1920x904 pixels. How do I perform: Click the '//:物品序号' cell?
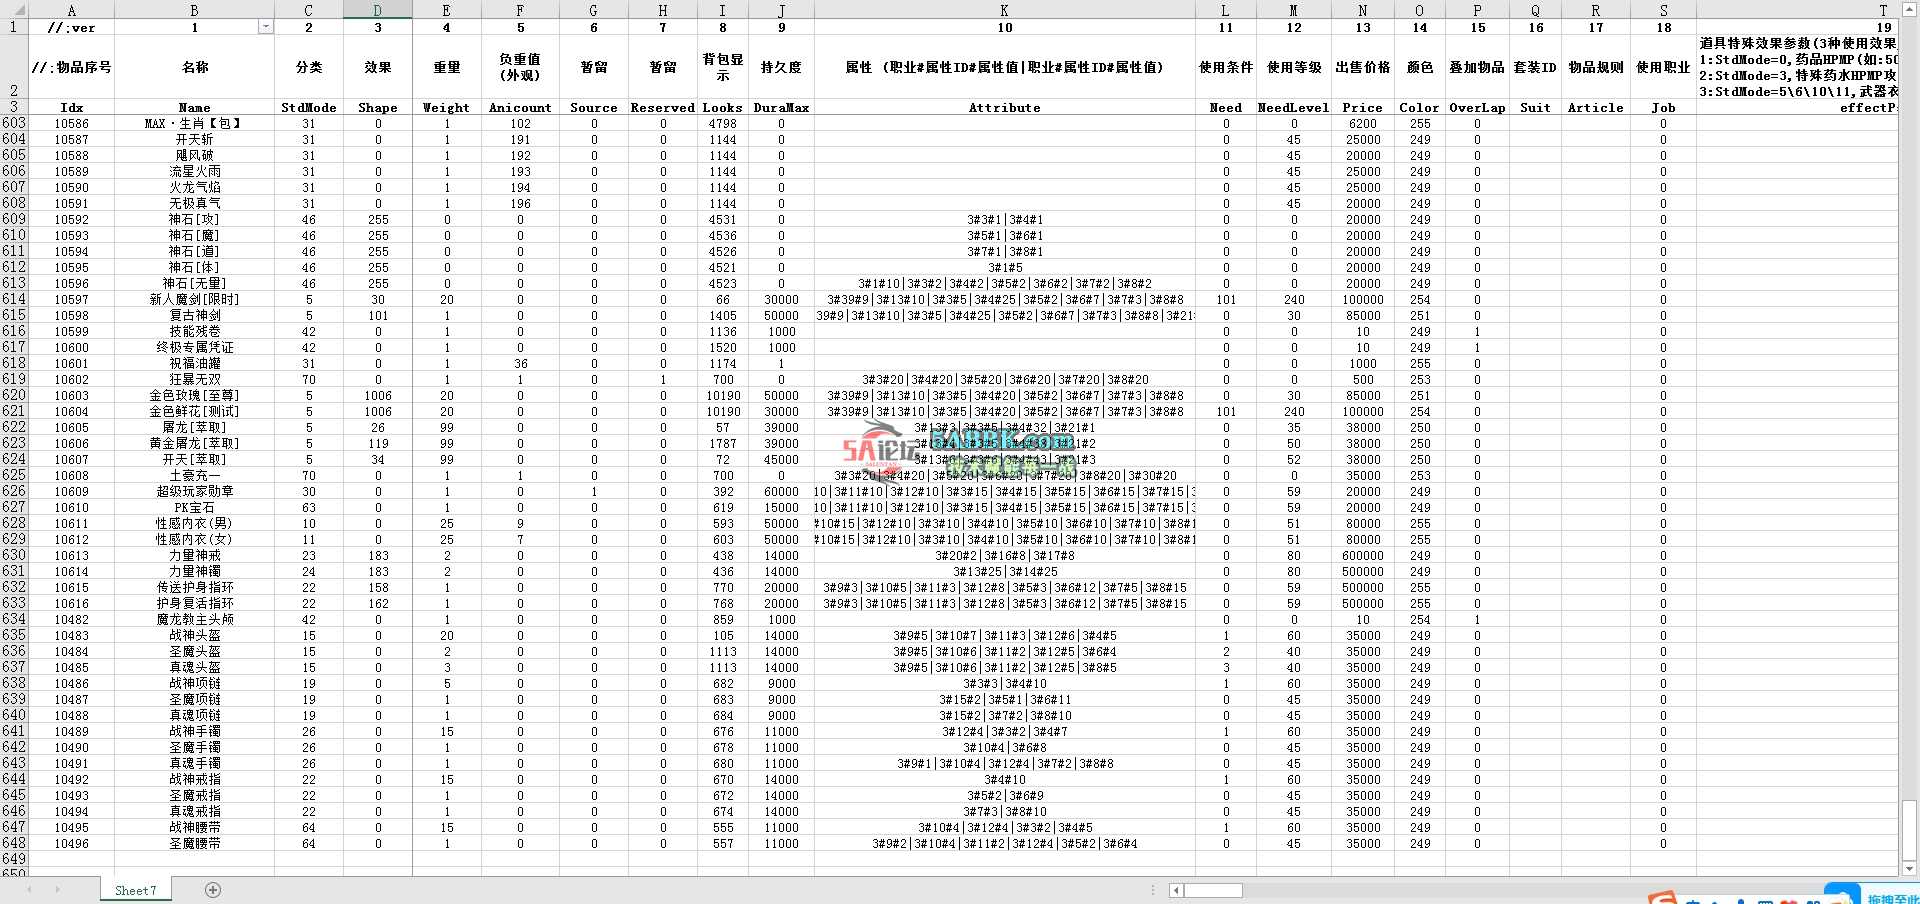[71, 67]
